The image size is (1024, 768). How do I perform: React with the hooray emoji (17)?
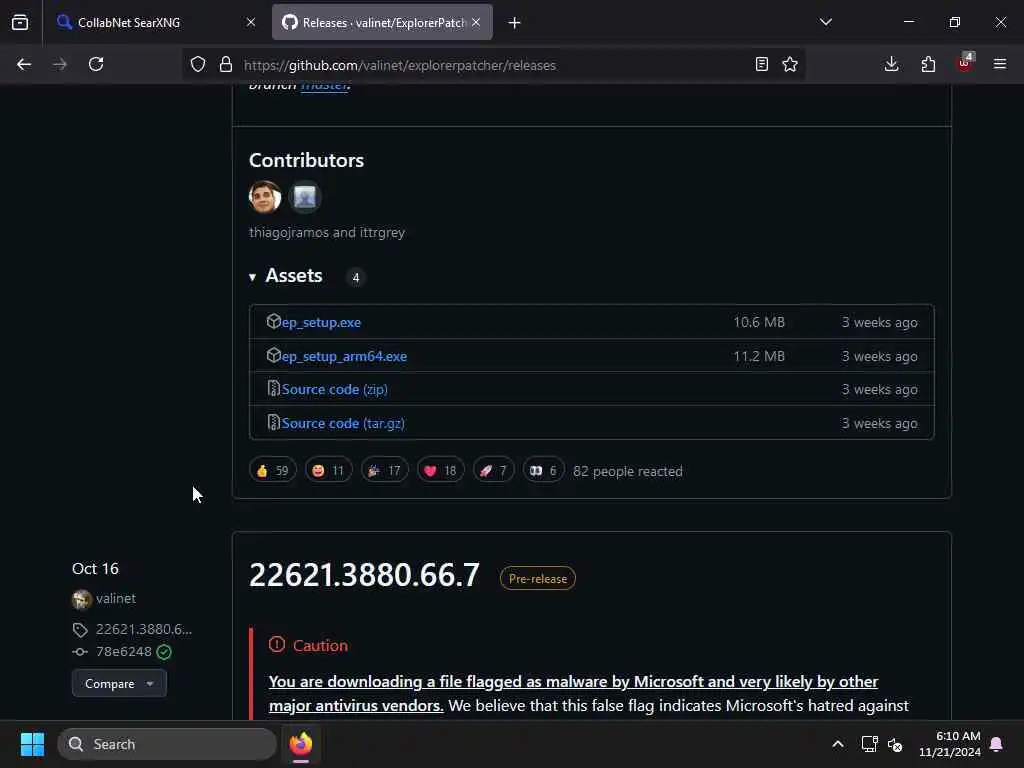click(385, 471)
